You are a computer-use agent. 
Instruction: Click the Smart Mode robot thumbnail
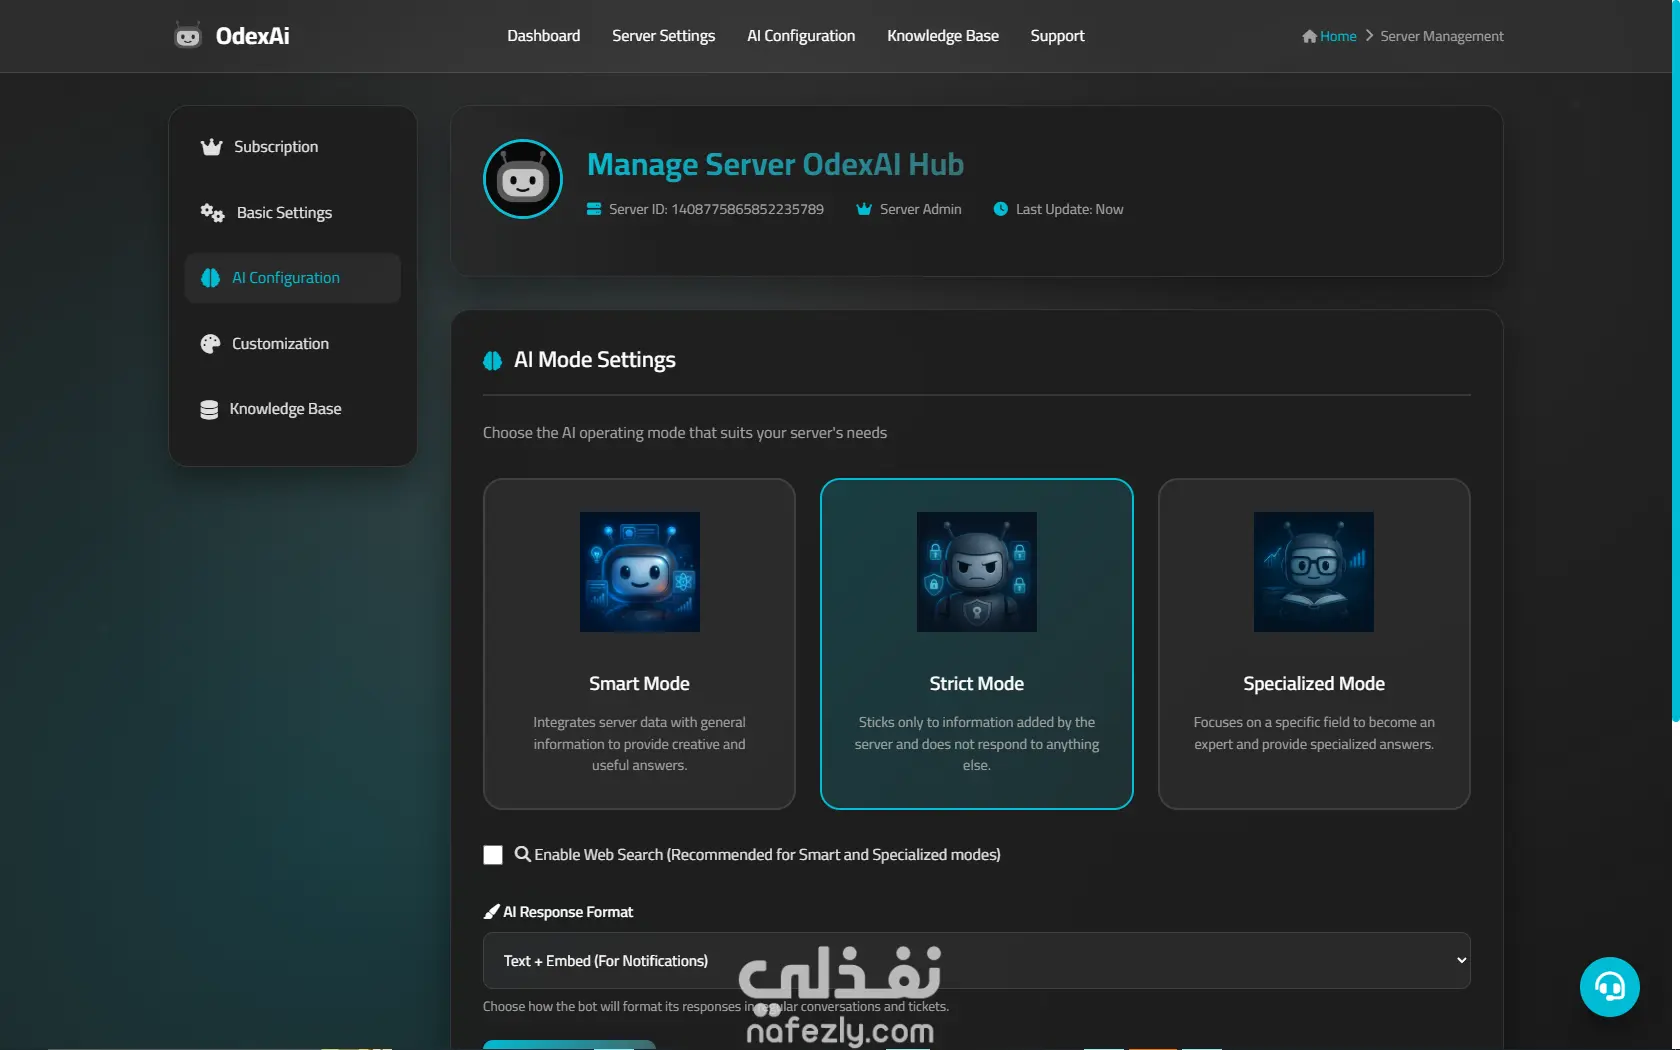coord(640,572)
